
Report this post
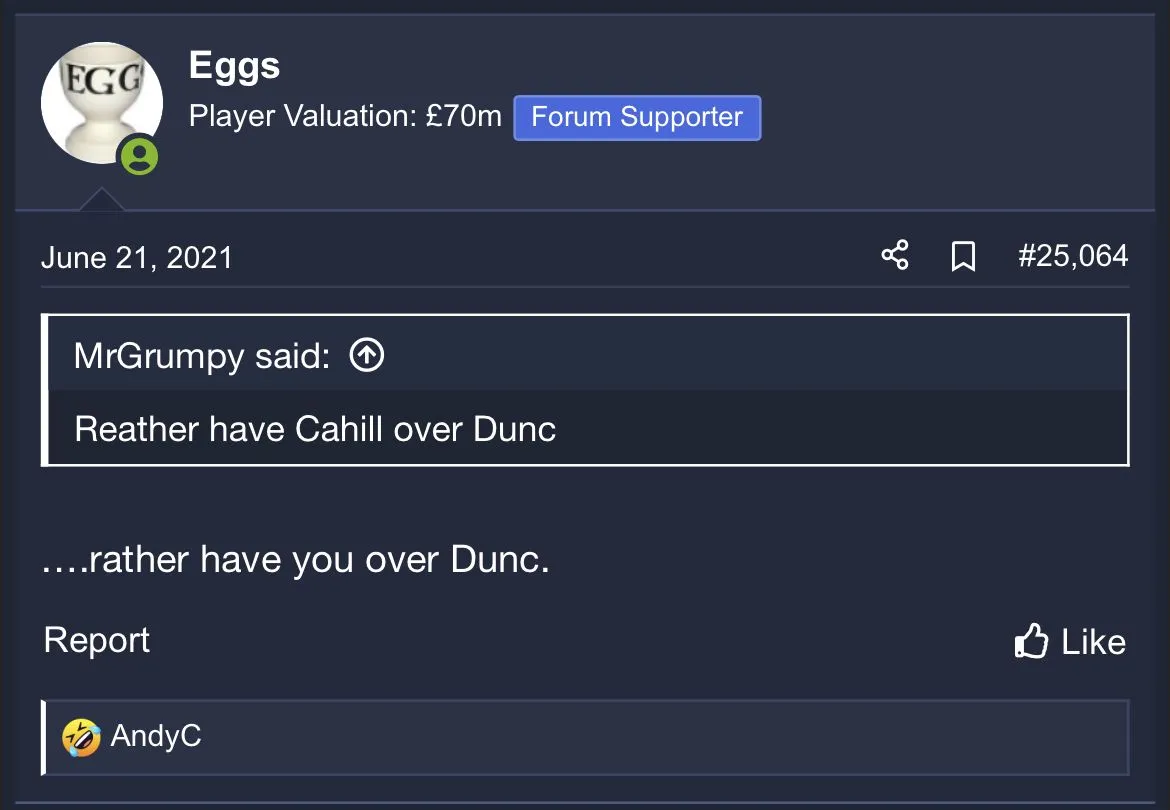(97, 640)
